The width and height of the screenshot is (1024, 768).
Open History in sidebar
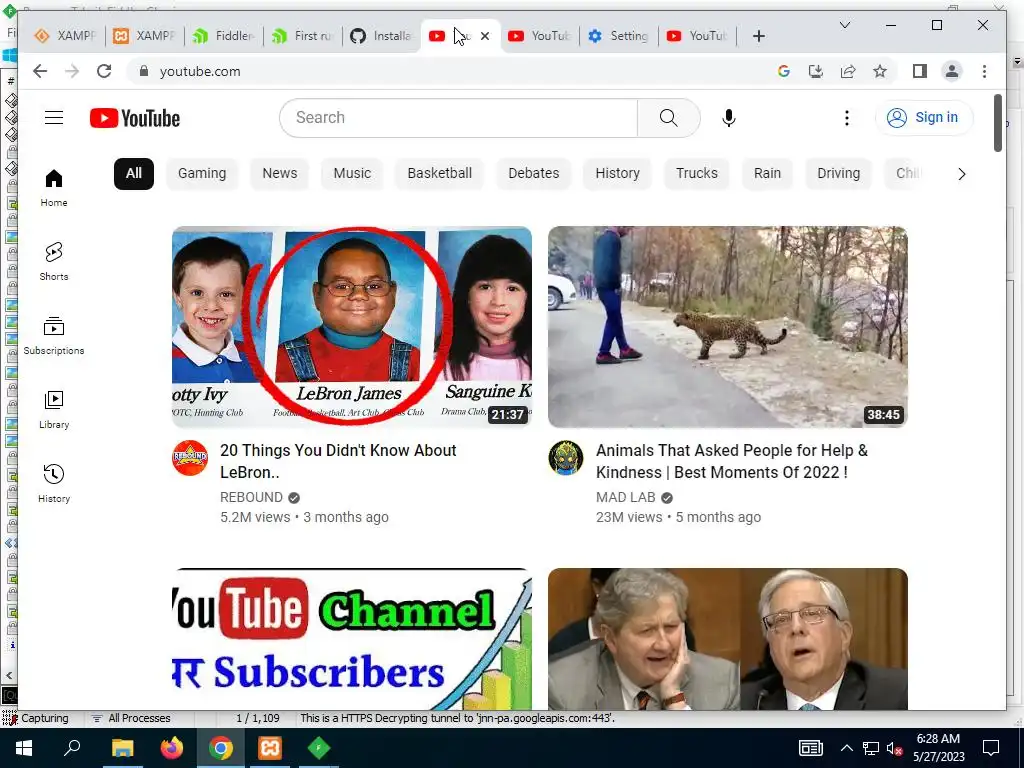click(54, 483)
